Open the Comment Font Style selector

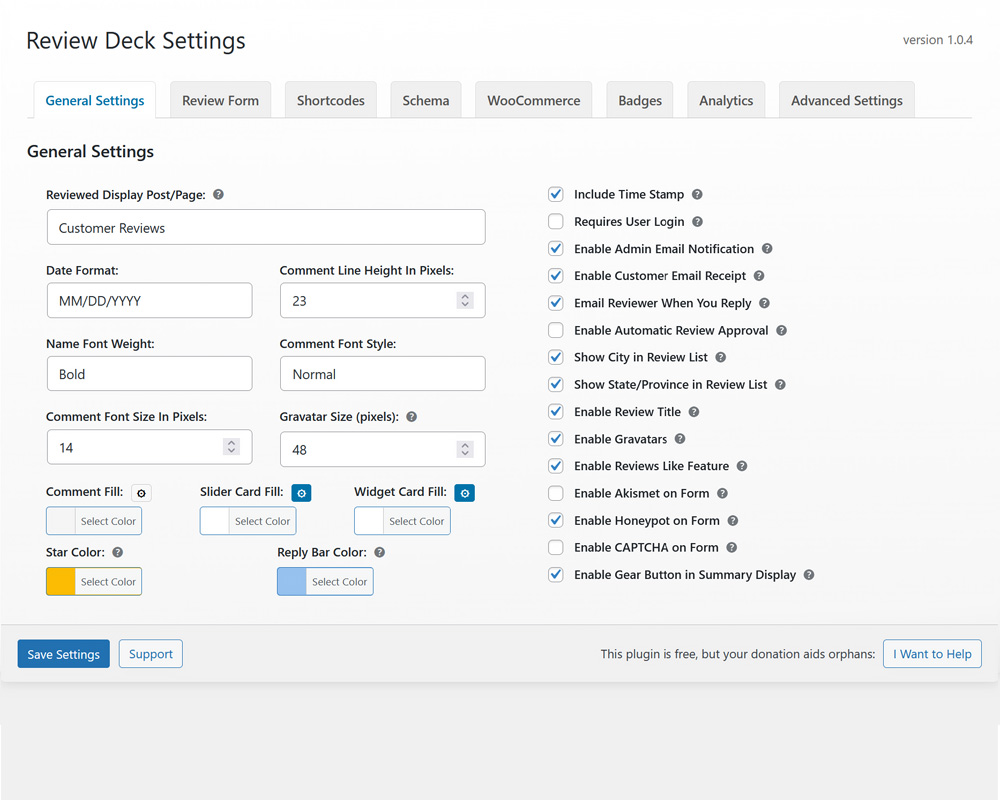[382, 373]
